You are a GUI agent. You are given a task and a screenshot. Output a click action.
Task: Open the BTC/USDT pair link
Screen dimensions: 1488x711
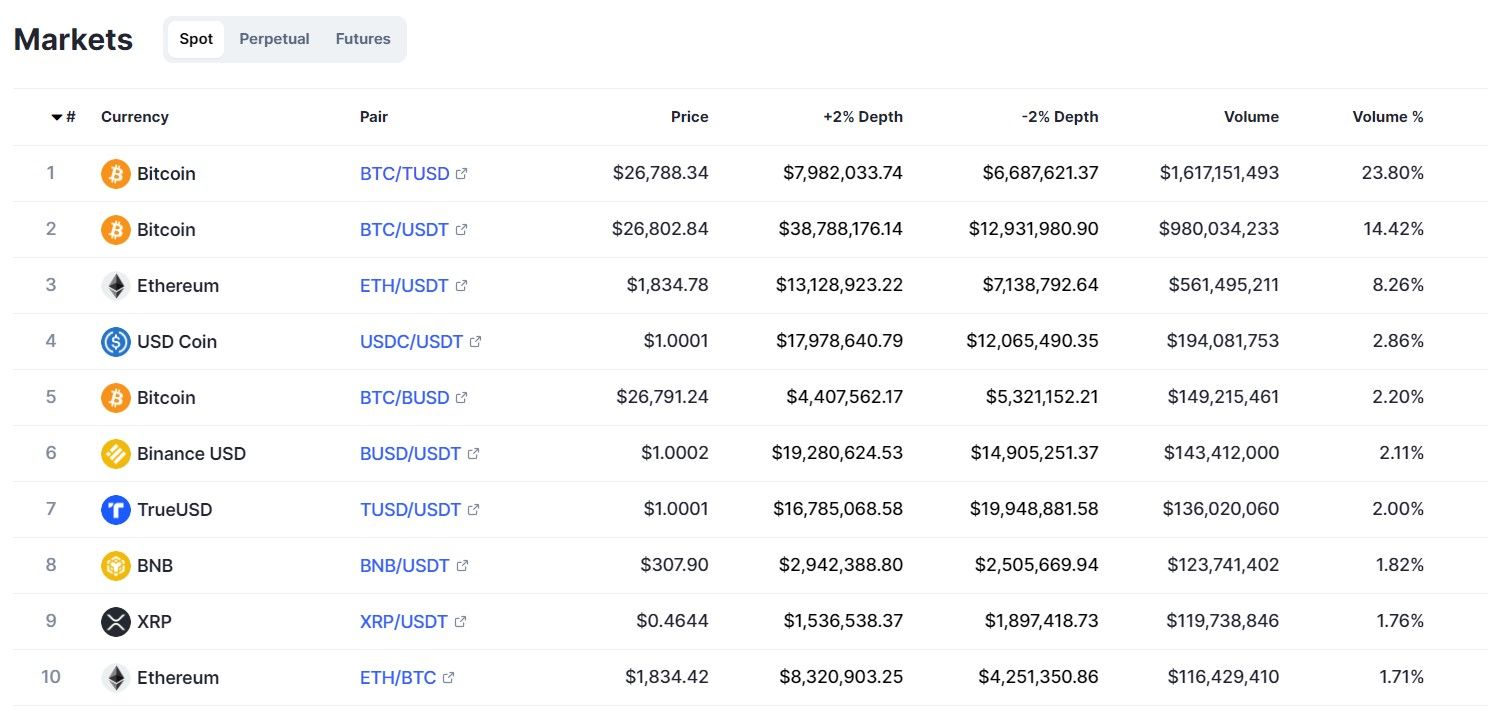(404, 230)
